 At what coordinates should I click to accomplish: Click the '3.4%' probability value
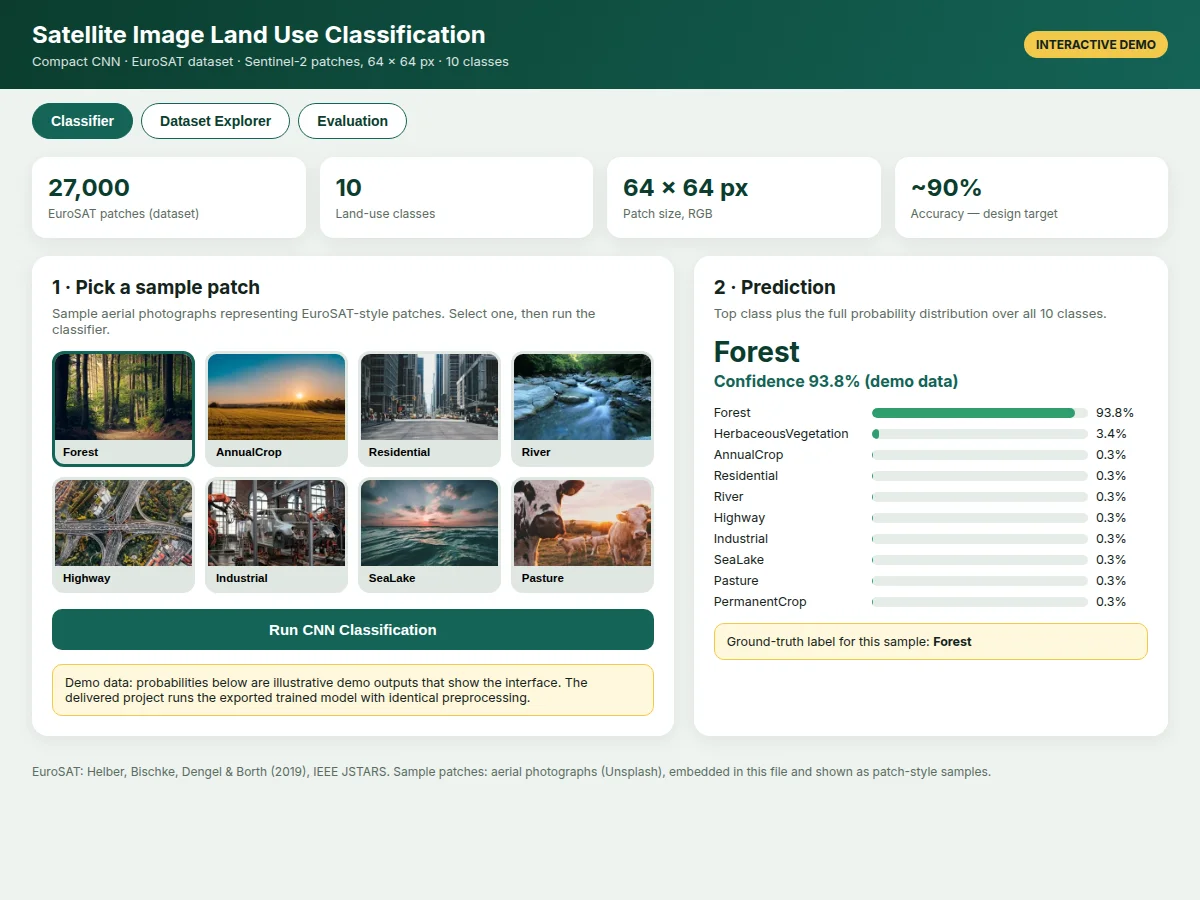1111,434
